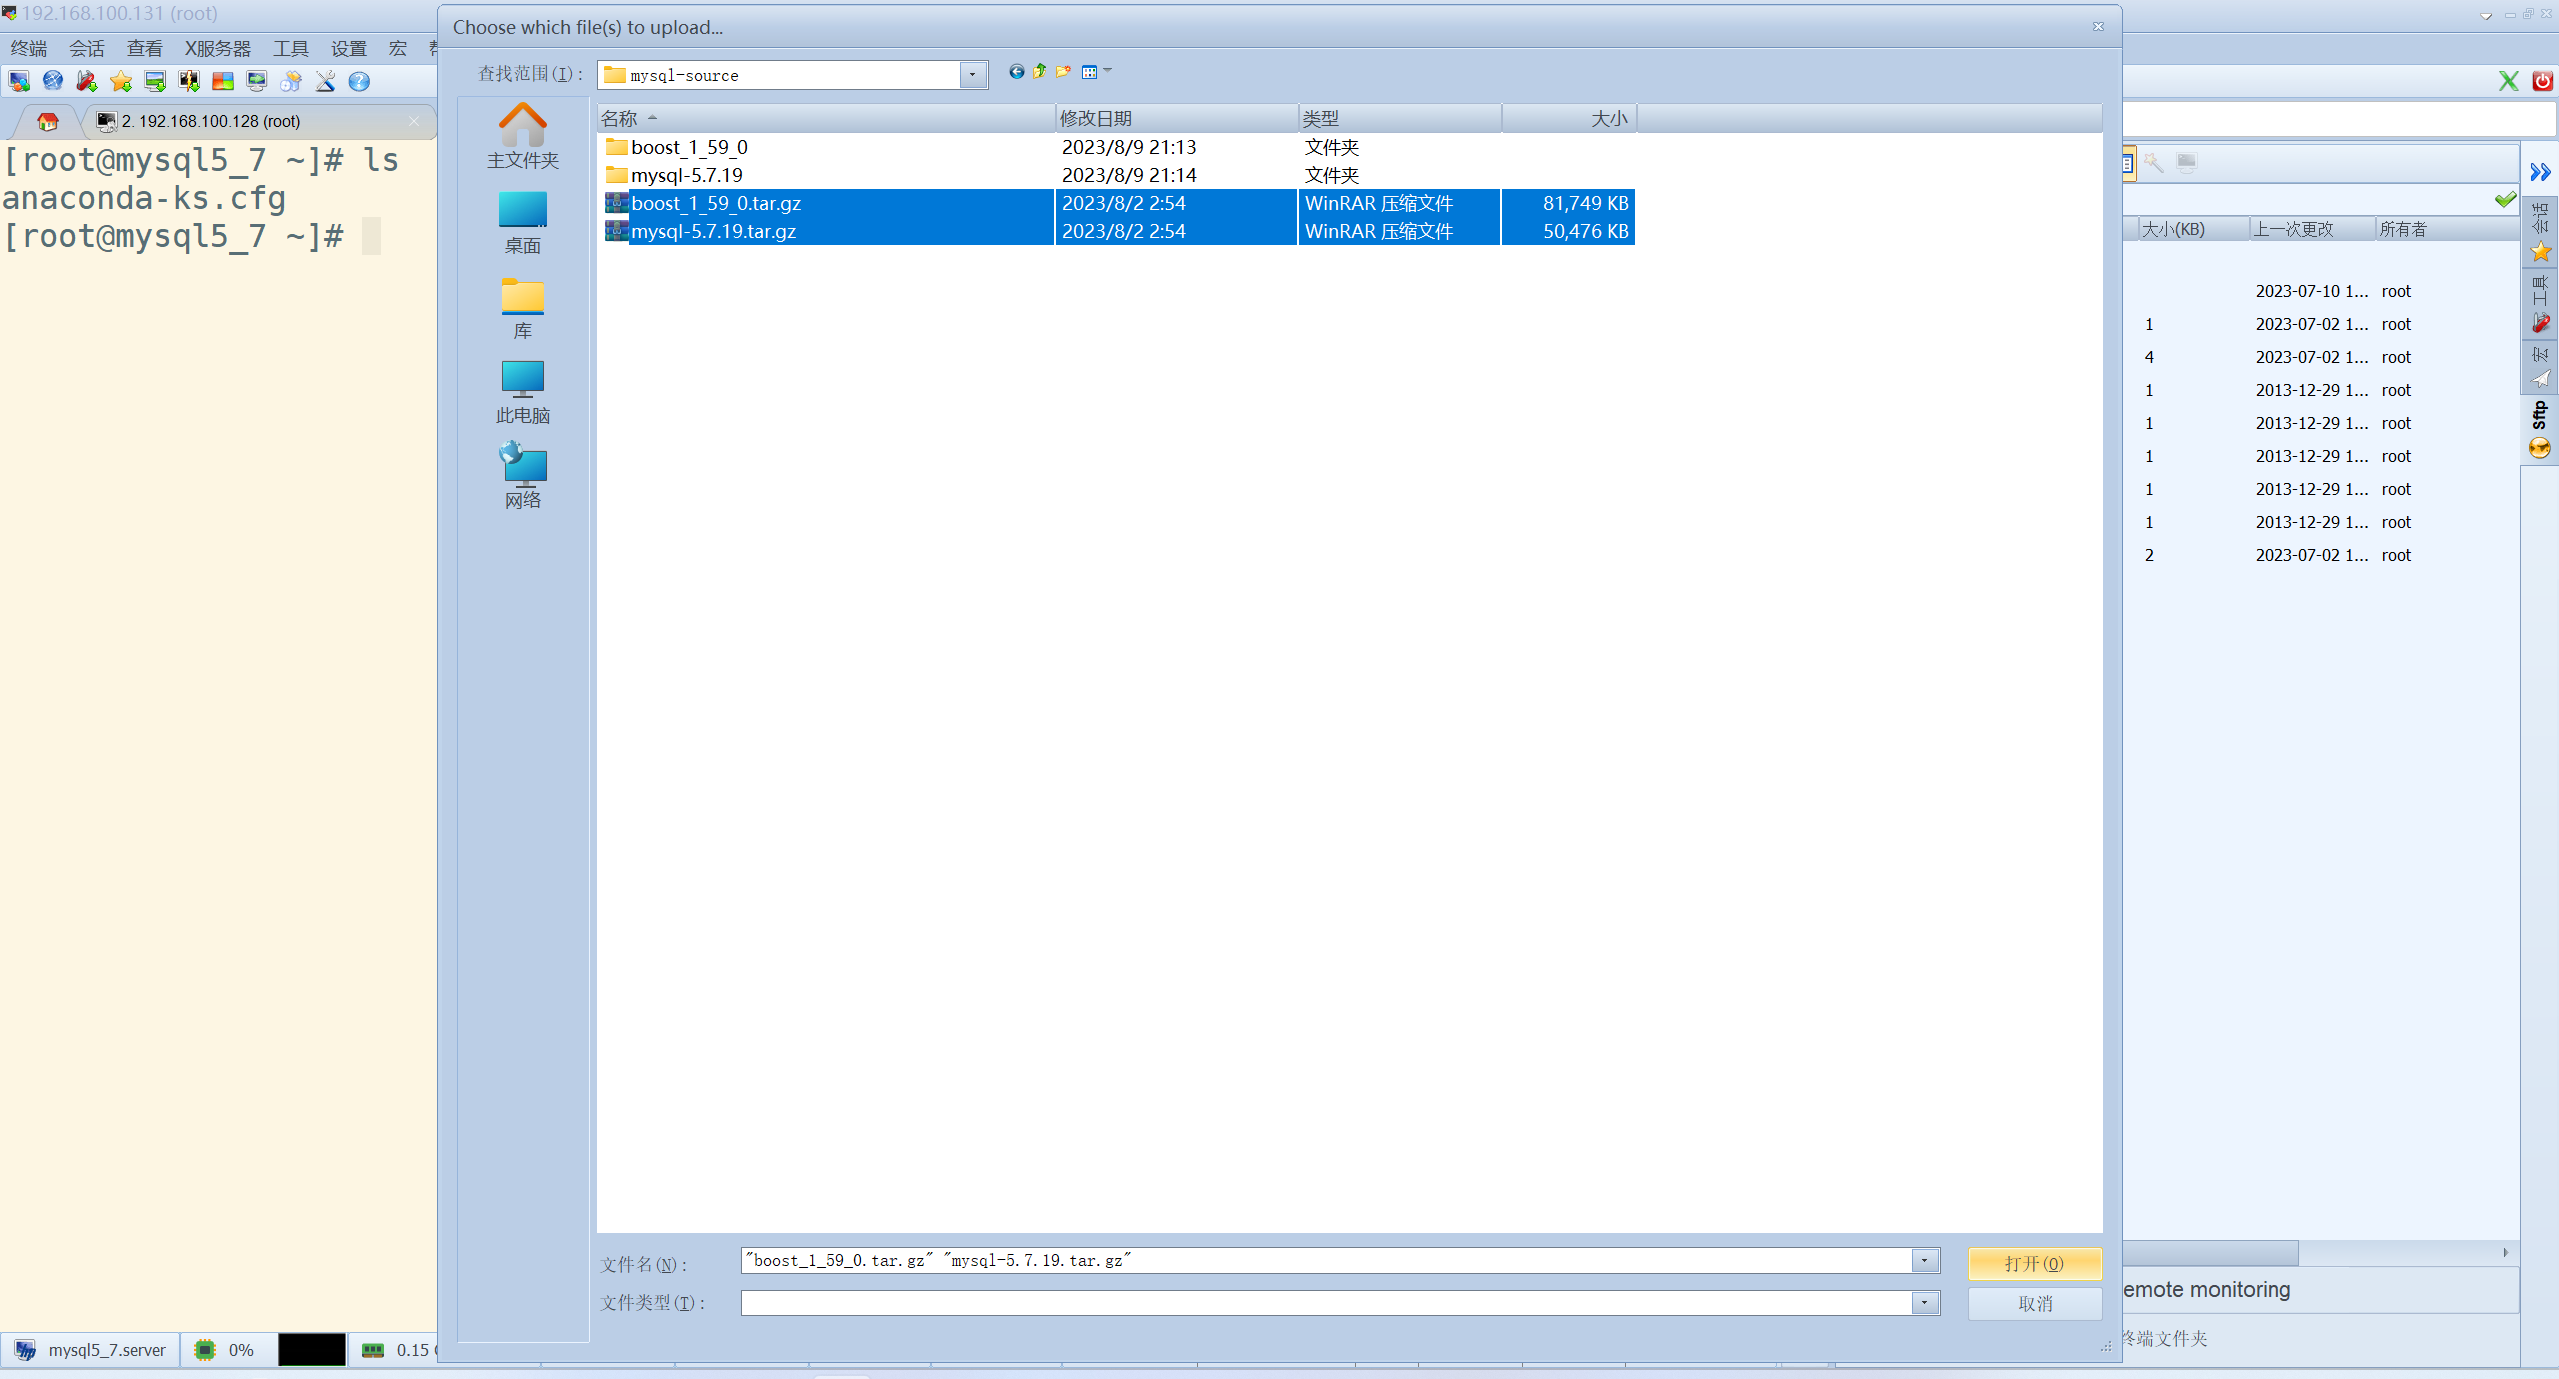This screenshot has height=1379, width=2559.
Task: Click the wrench settings toolbar icon
Action: coord(325,82)
